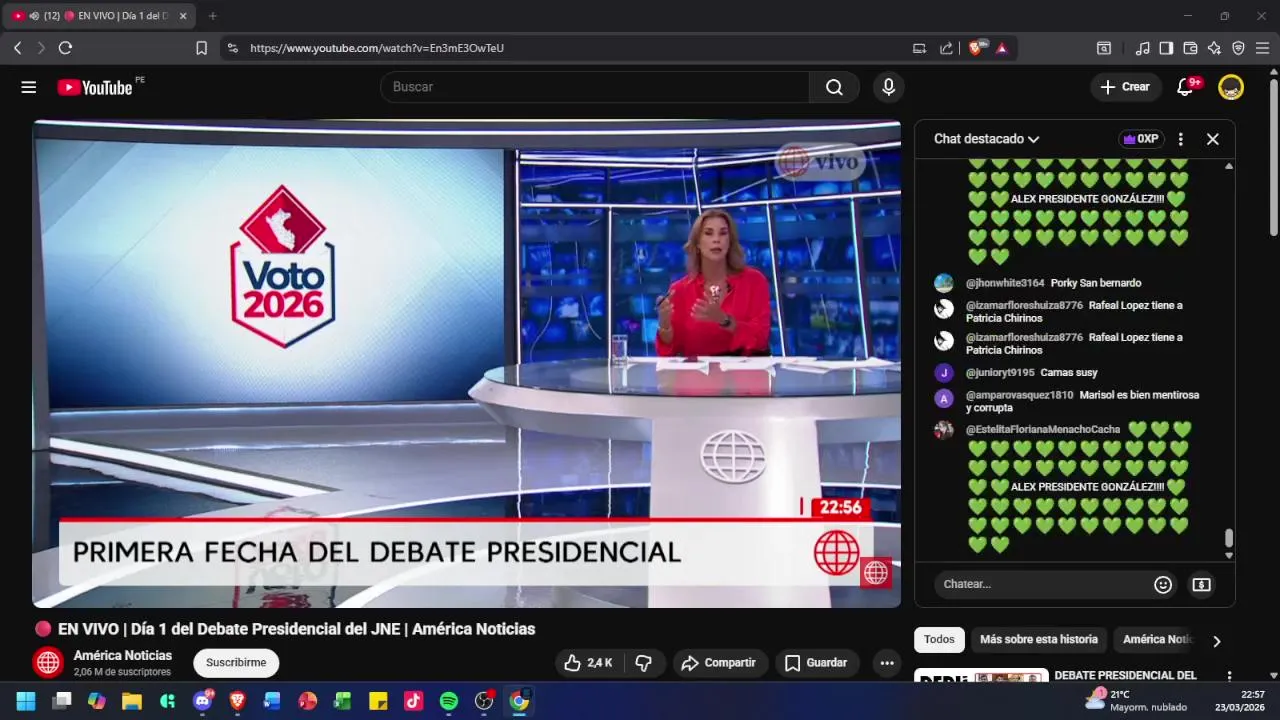Click the 0XP crown badge
This screenshot has height=720, width=1280.
pos(1141,139)
